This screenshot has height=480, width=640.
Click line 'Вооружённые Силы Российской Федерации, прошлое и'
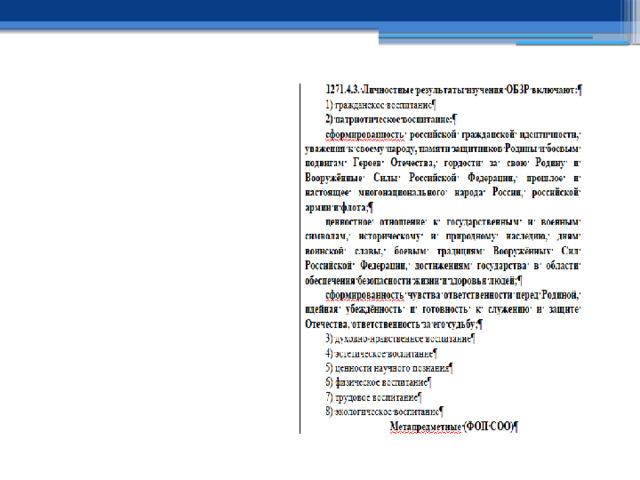[443, 178]
